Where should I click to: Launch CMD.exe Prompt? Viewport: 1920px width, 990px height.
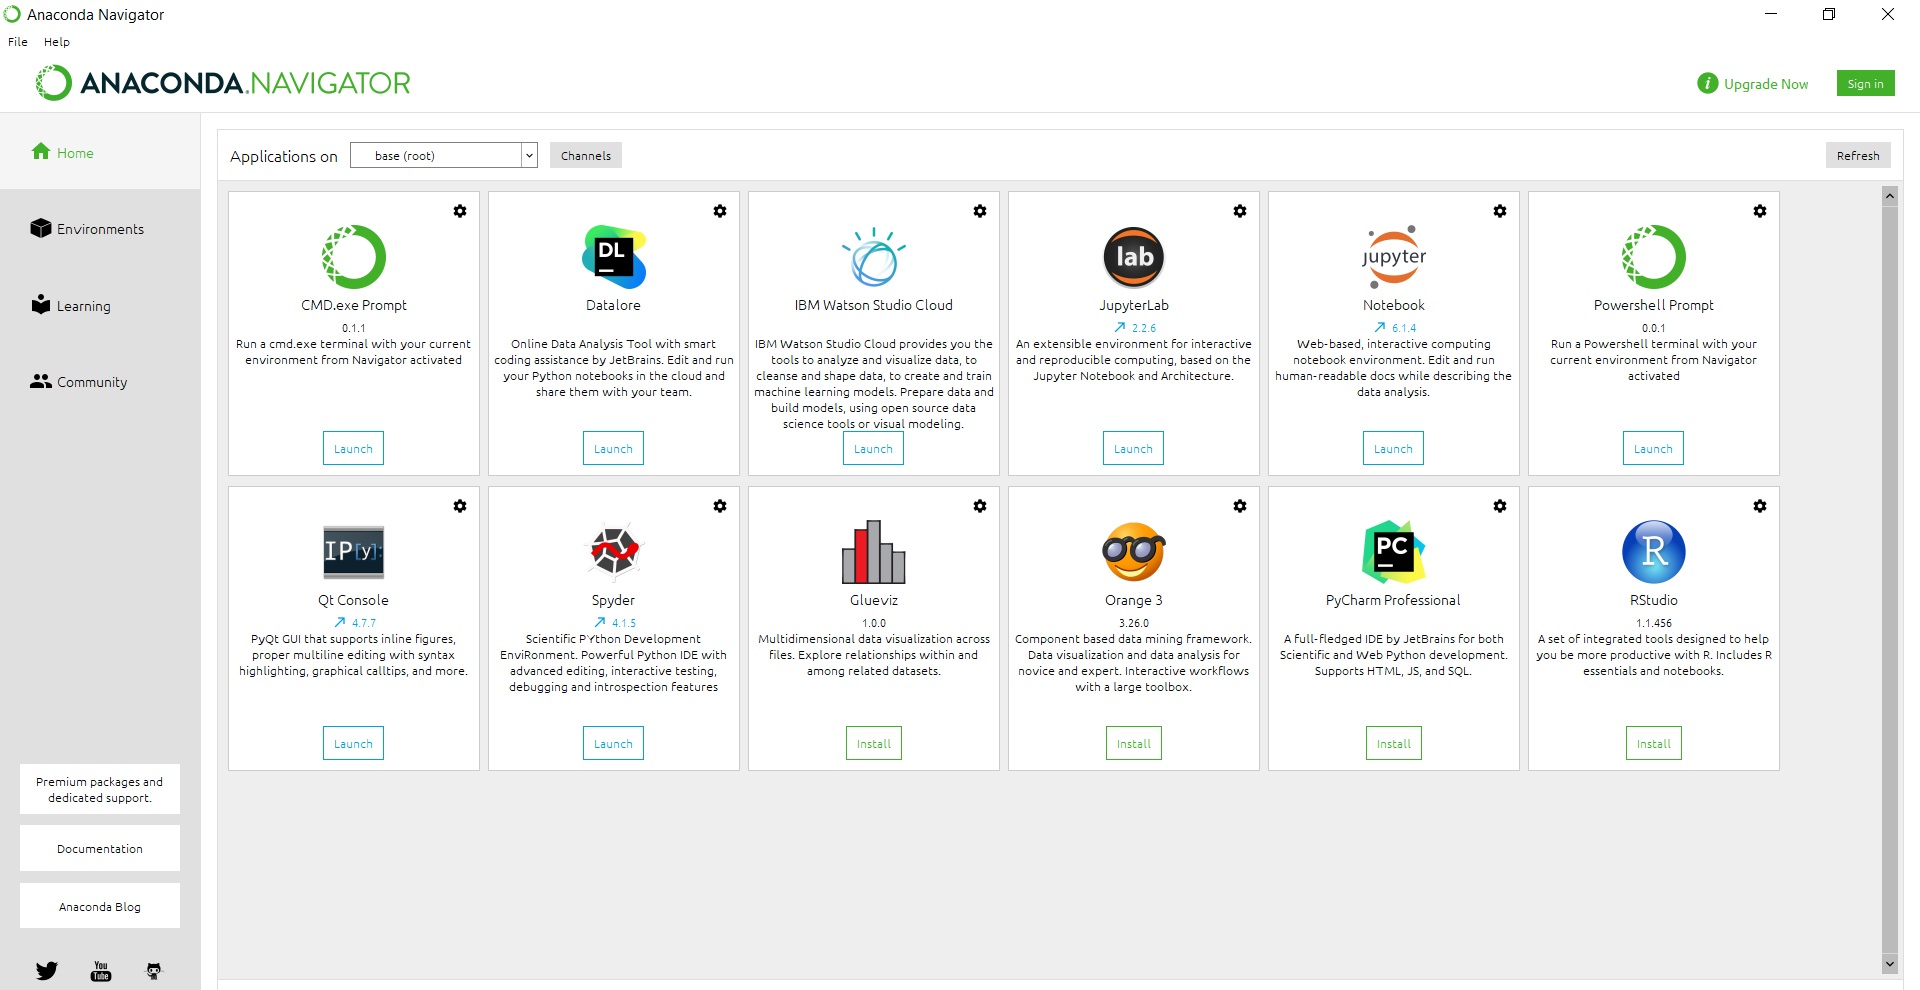coord(353,448)
